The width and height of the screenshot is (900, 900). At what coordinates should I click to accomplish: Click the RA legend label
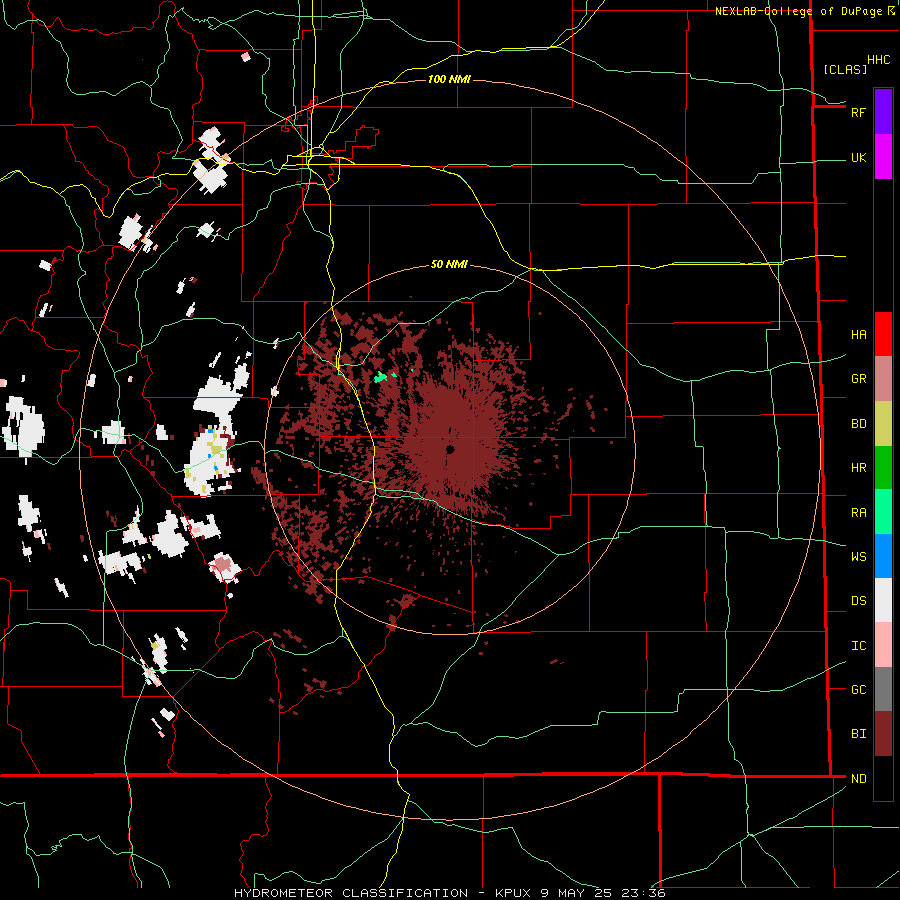(858, 513)
